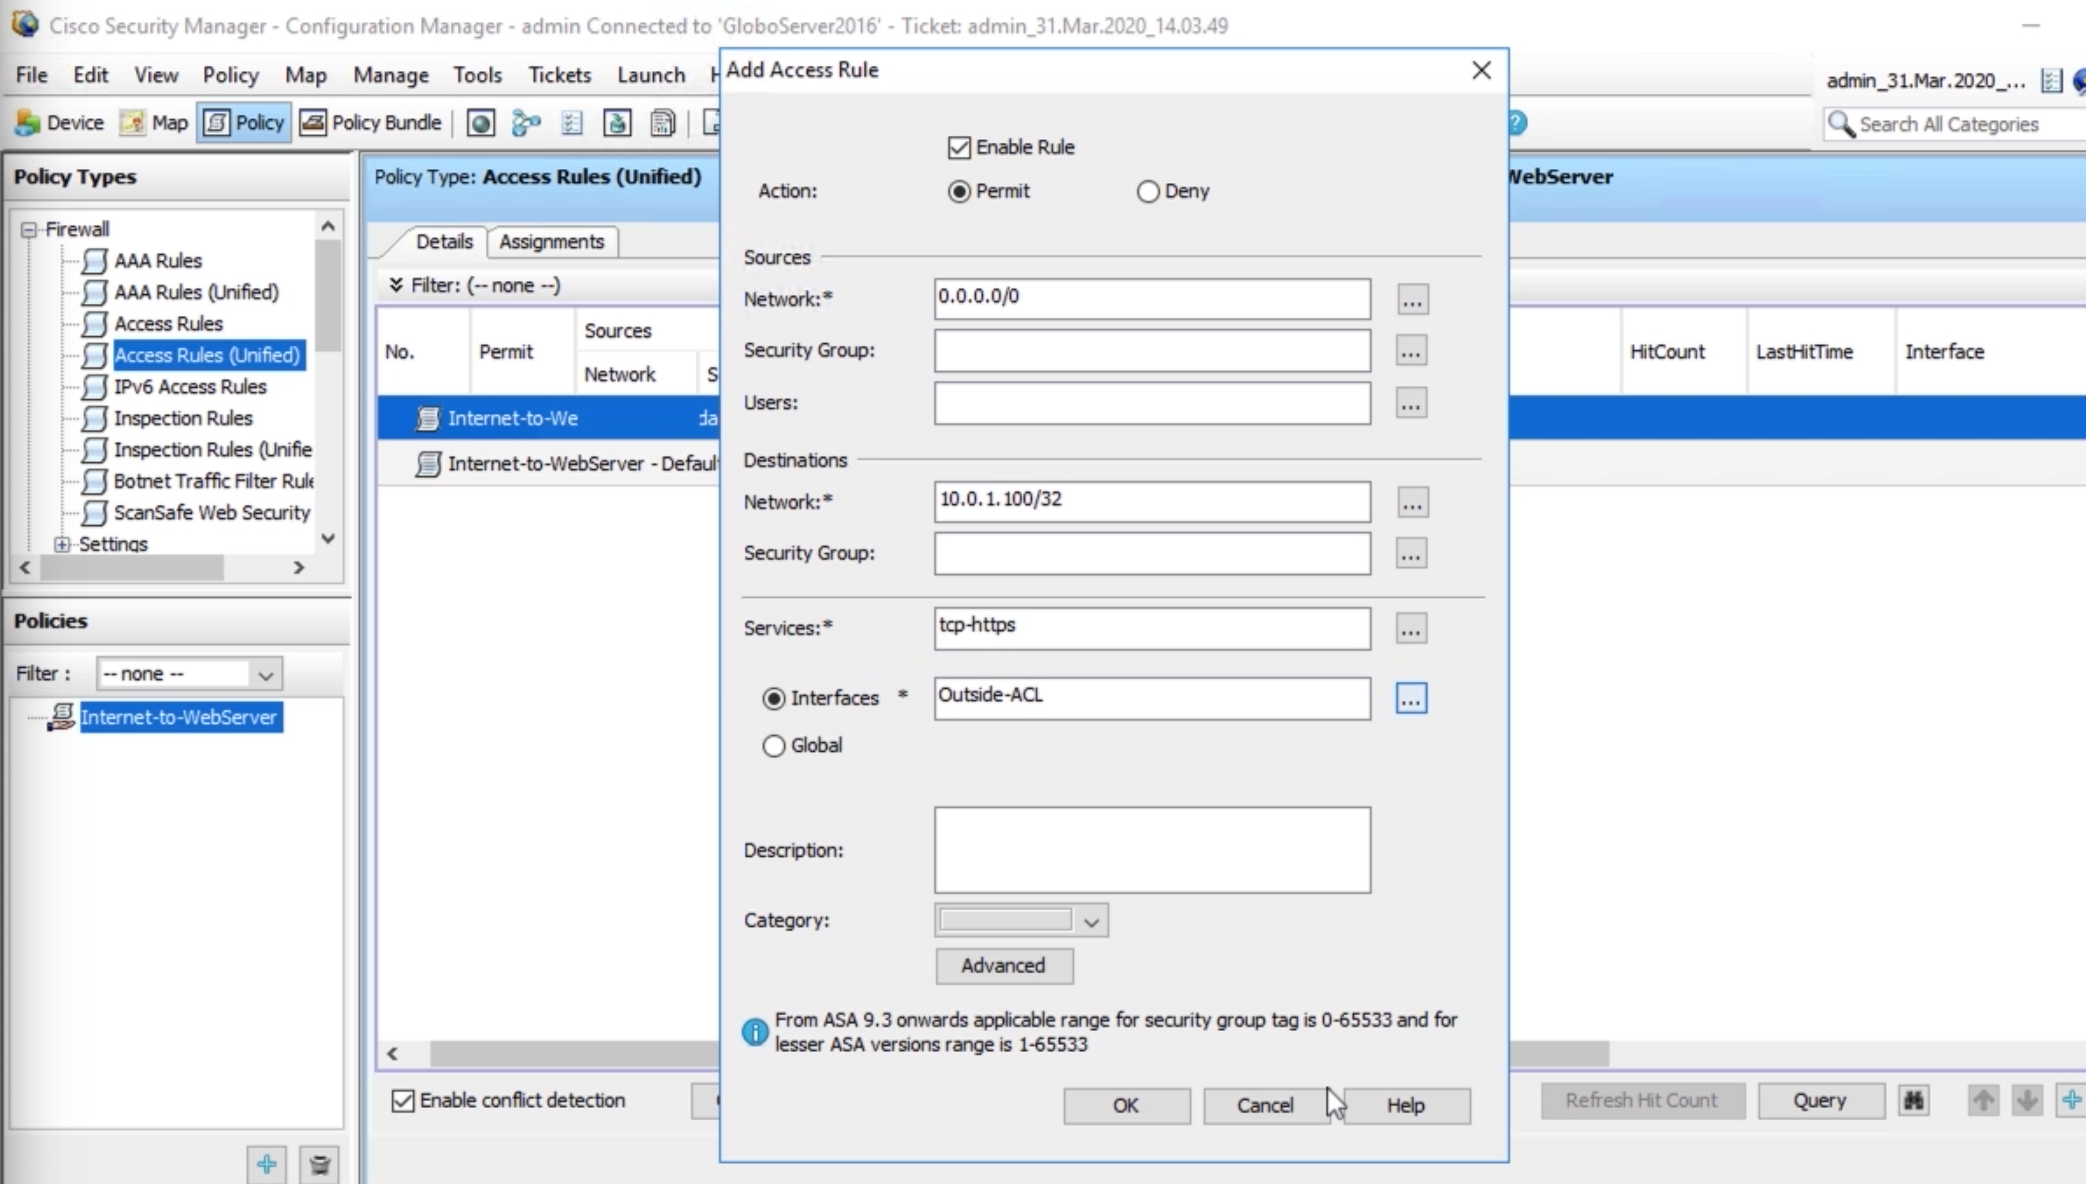The image size is (2086, 1184).
Task: Open Device view from the toolbar
Action: 59,123
